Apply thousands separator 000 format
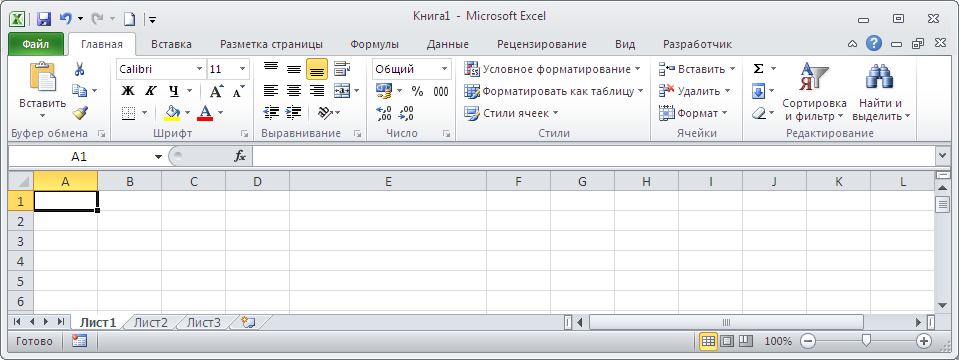Image resolution: width=959 pixels, height=360 pixels. [x=440, y=91]
